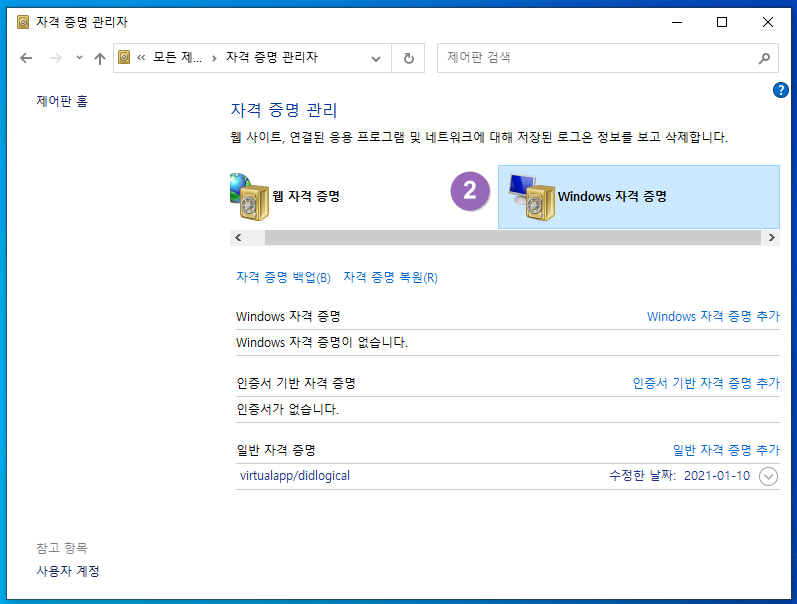Click '인증서 기반 자격 증명 추가' link
797x604 pixels.
pos(706,383)
